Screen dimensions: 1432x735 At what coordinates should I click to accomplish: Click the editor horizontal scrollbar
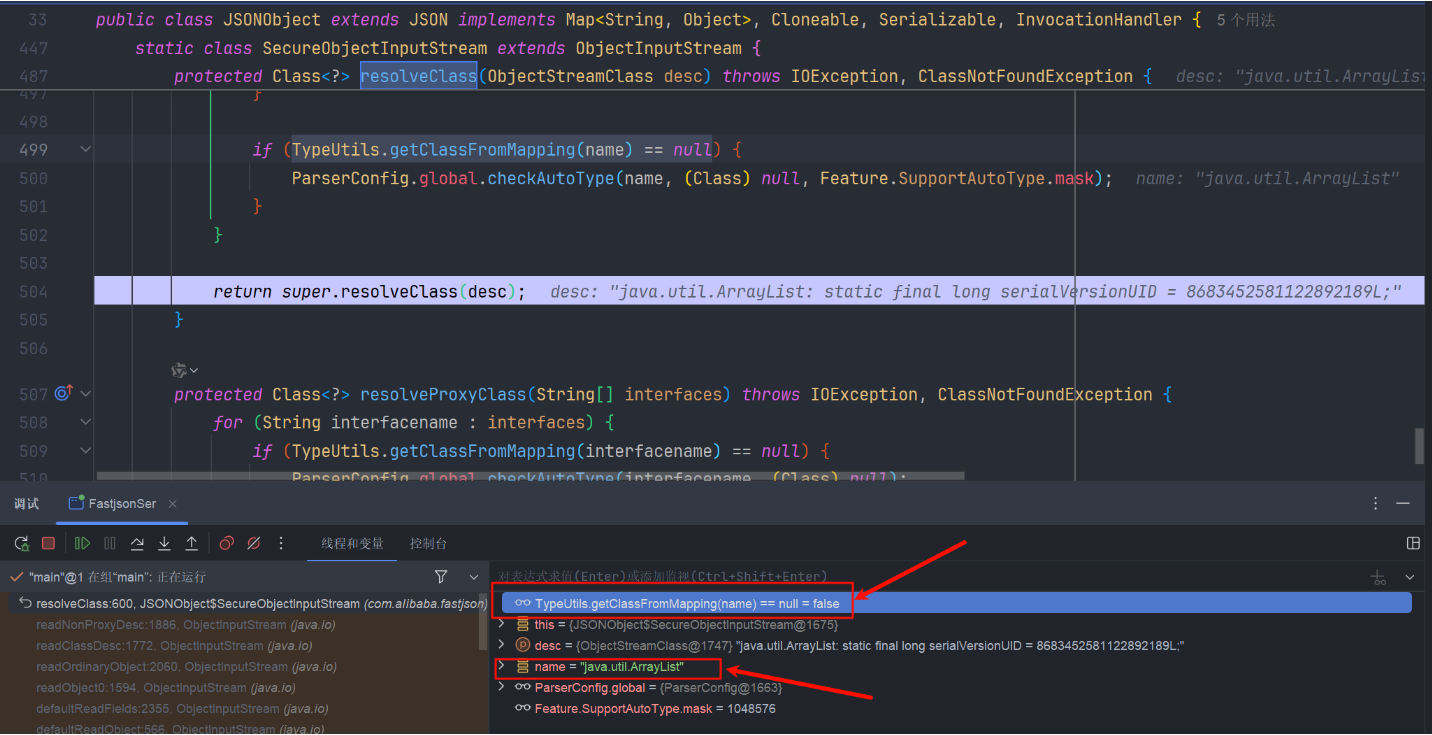531,477
